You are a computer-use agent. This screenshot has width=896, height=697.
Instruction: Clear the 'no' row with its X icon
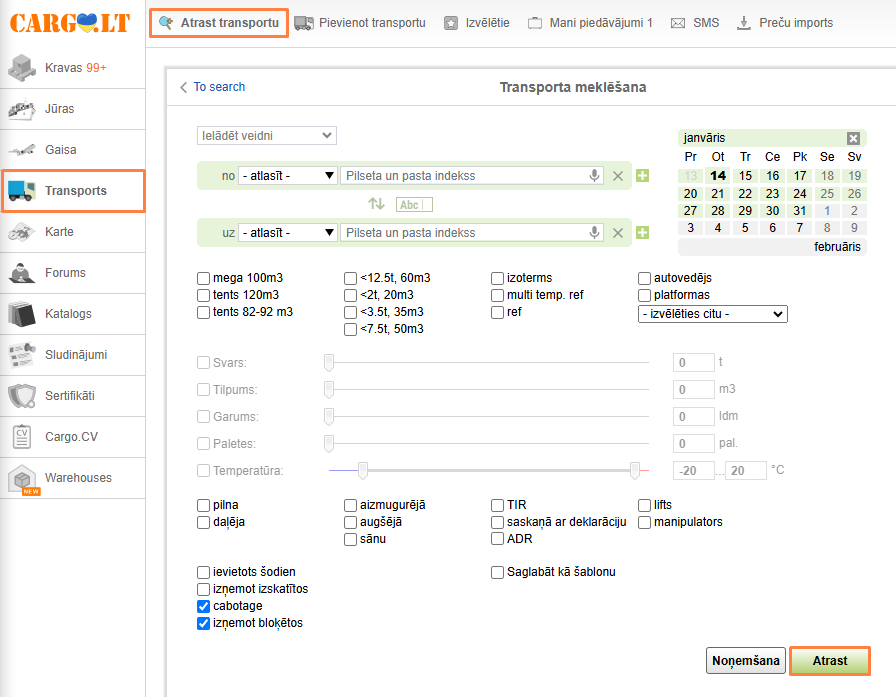point(617,176)
